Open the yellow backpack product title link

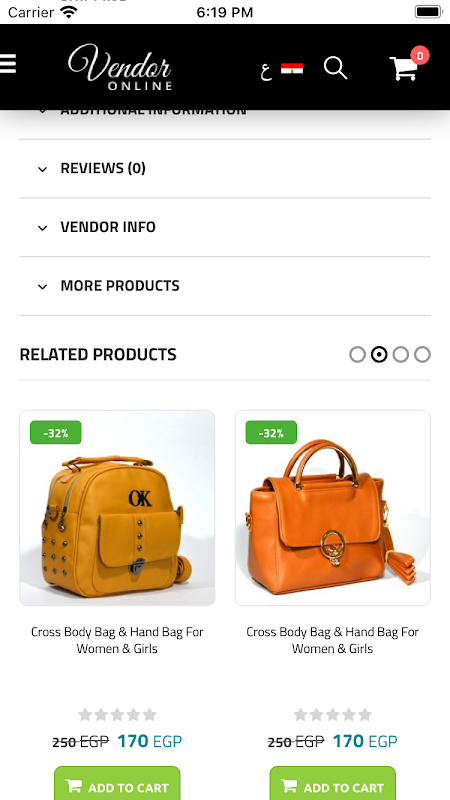pos(117,640)
